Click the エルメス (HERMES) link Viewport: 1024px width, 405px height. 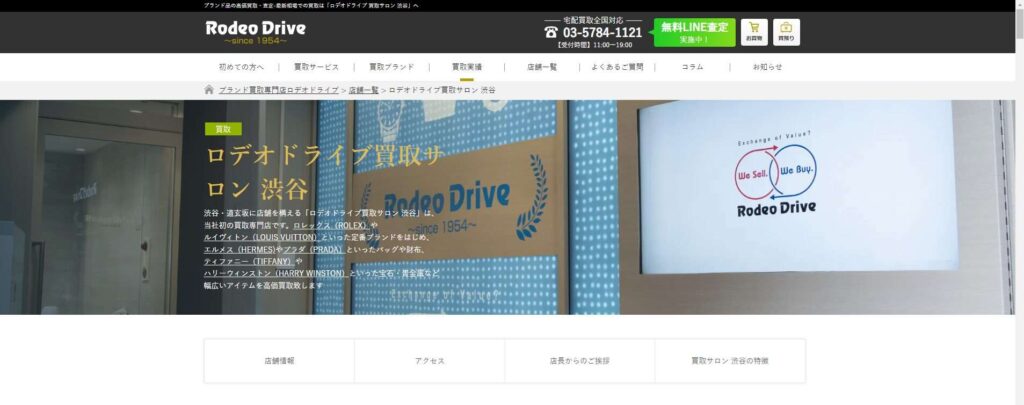(239, 250)
